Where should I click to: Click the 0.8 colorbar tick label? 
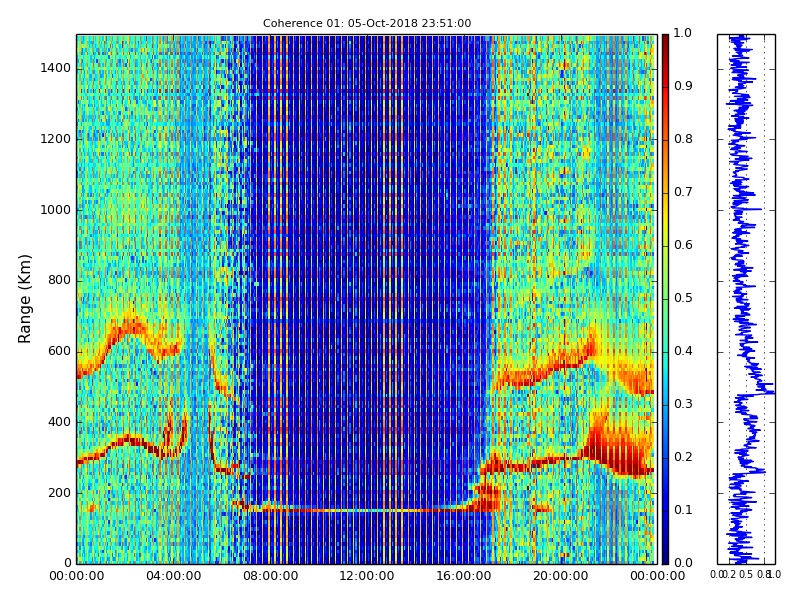coord(683,139)
